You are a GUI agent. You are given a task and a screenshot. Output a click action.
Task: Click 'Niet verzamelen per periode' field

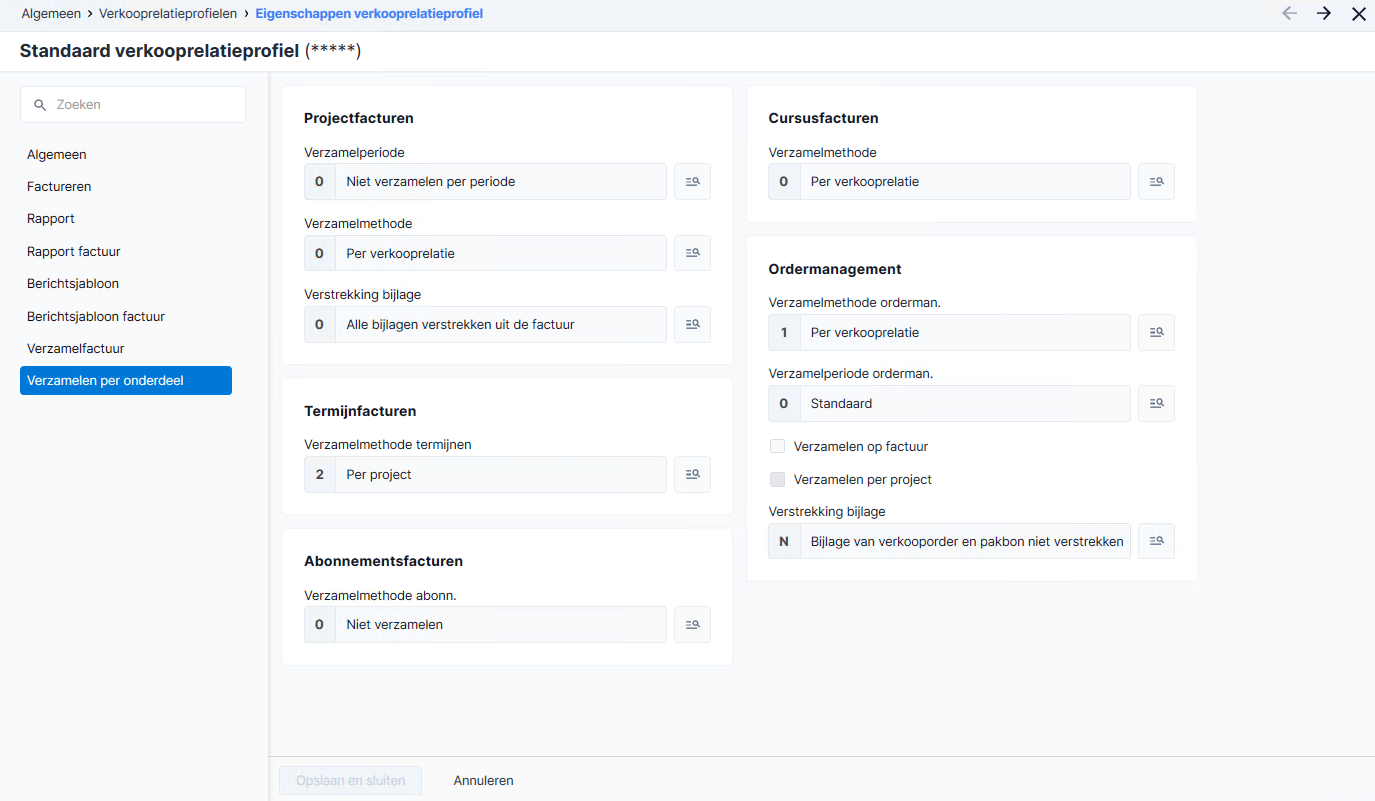[x=485, y=182]
